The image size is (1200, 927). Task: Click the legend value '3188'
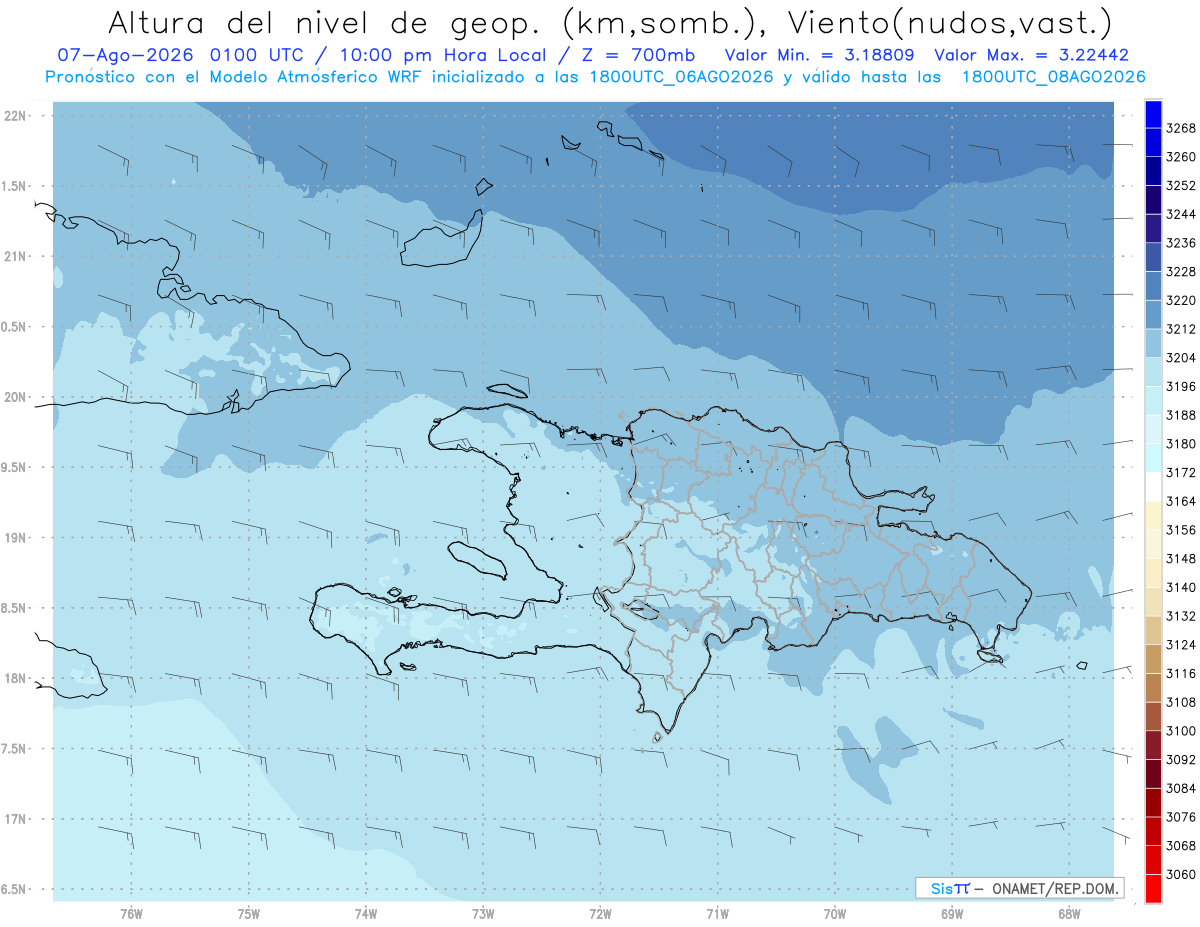click(1181, 415)
